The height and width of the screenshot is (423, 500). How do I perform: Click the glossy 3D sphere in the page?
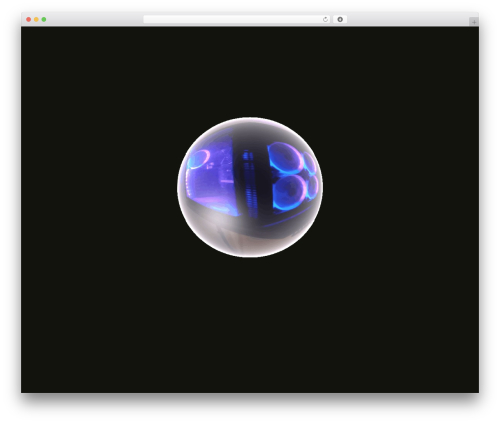[250, 187]
